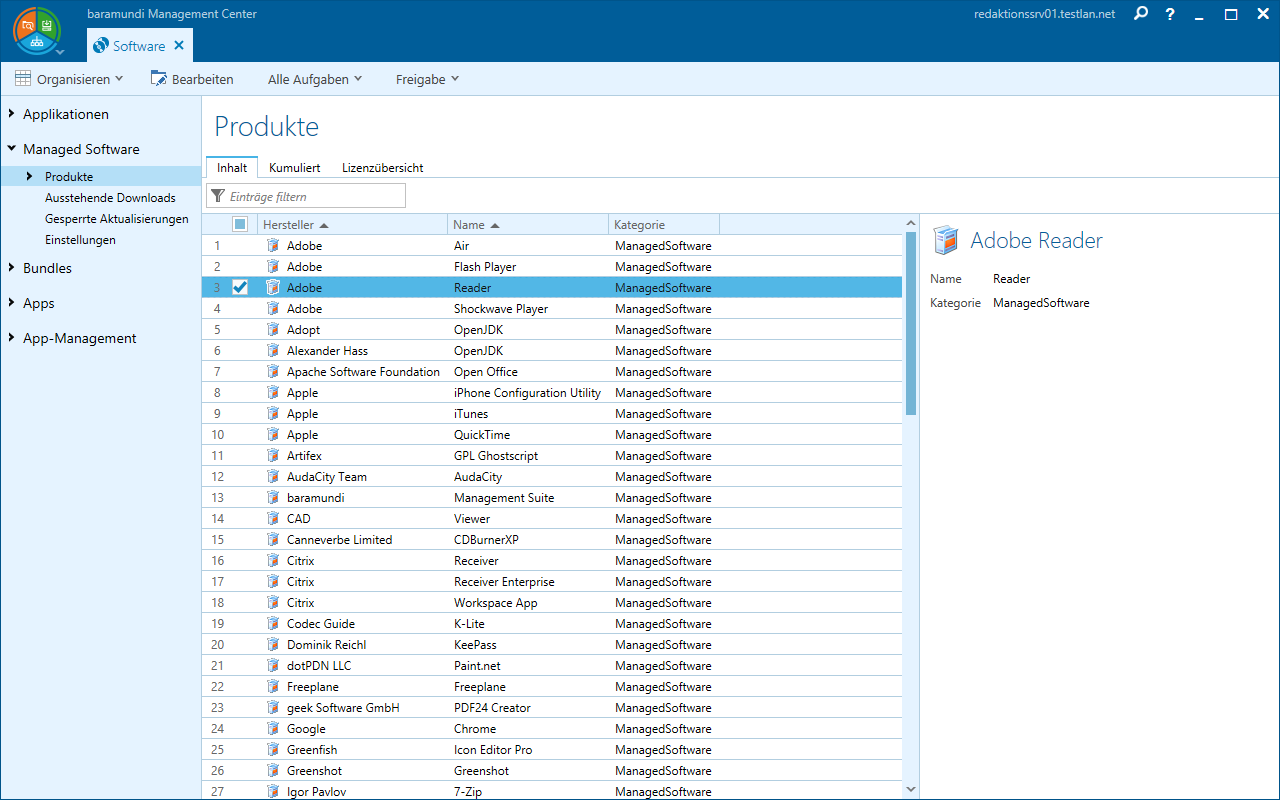Screen dimensions: 1280x800
Task: Click the filter funnel icon
Action: pos(218,197)
